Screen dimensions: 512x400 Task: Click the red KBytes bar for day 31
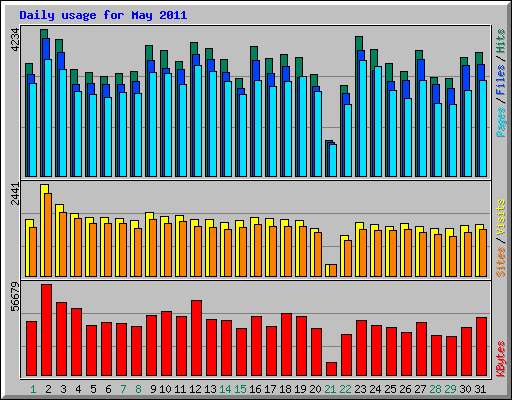pyautogui.click(x=481, y=347)
